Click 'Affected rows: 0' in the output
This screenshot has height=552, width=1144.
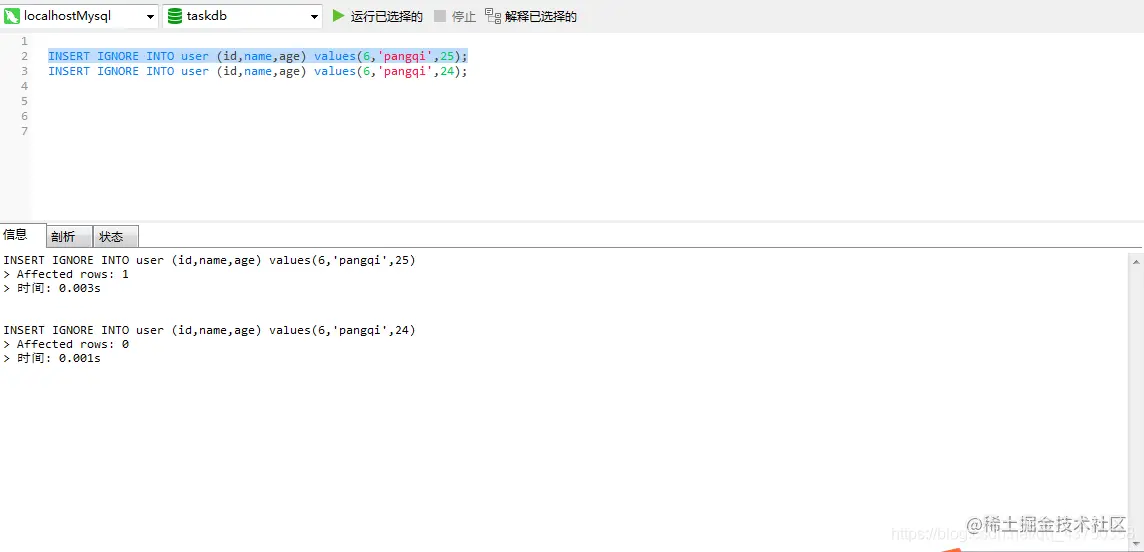click(x=72, y=344)
